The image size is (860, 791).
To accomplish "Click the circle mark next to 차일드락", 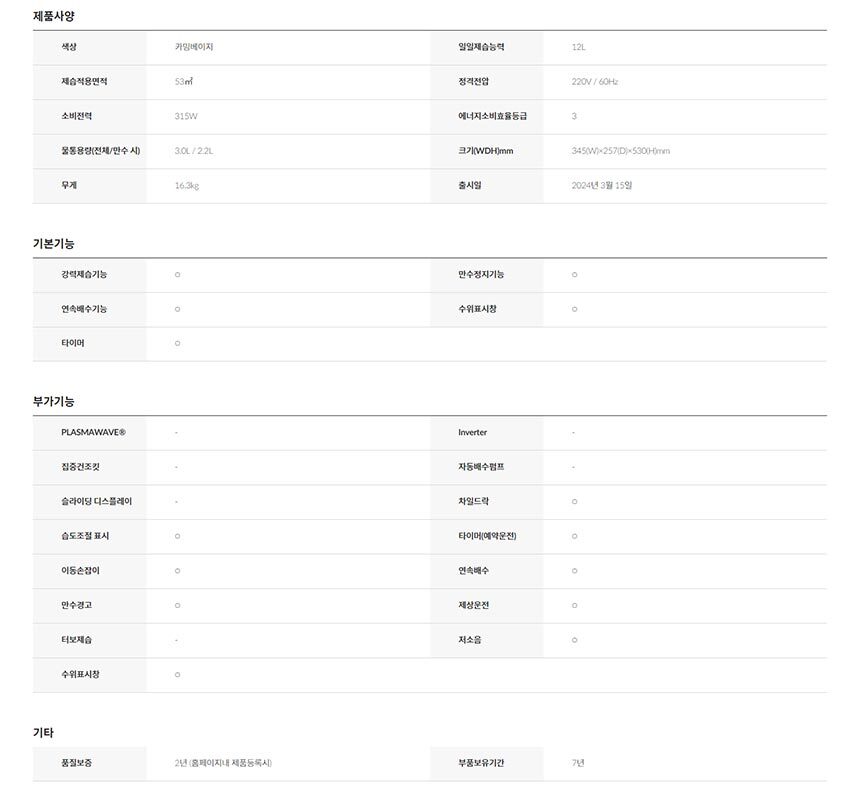I will [575, 501].
